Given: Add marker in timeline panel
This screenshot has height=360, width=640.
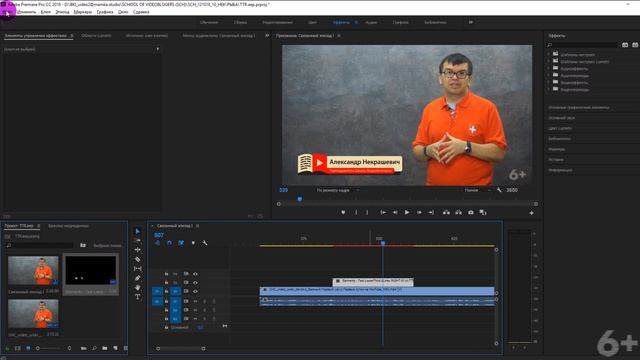Looking at the screenshot, I should pyautogui.click(x=193, y=243).
